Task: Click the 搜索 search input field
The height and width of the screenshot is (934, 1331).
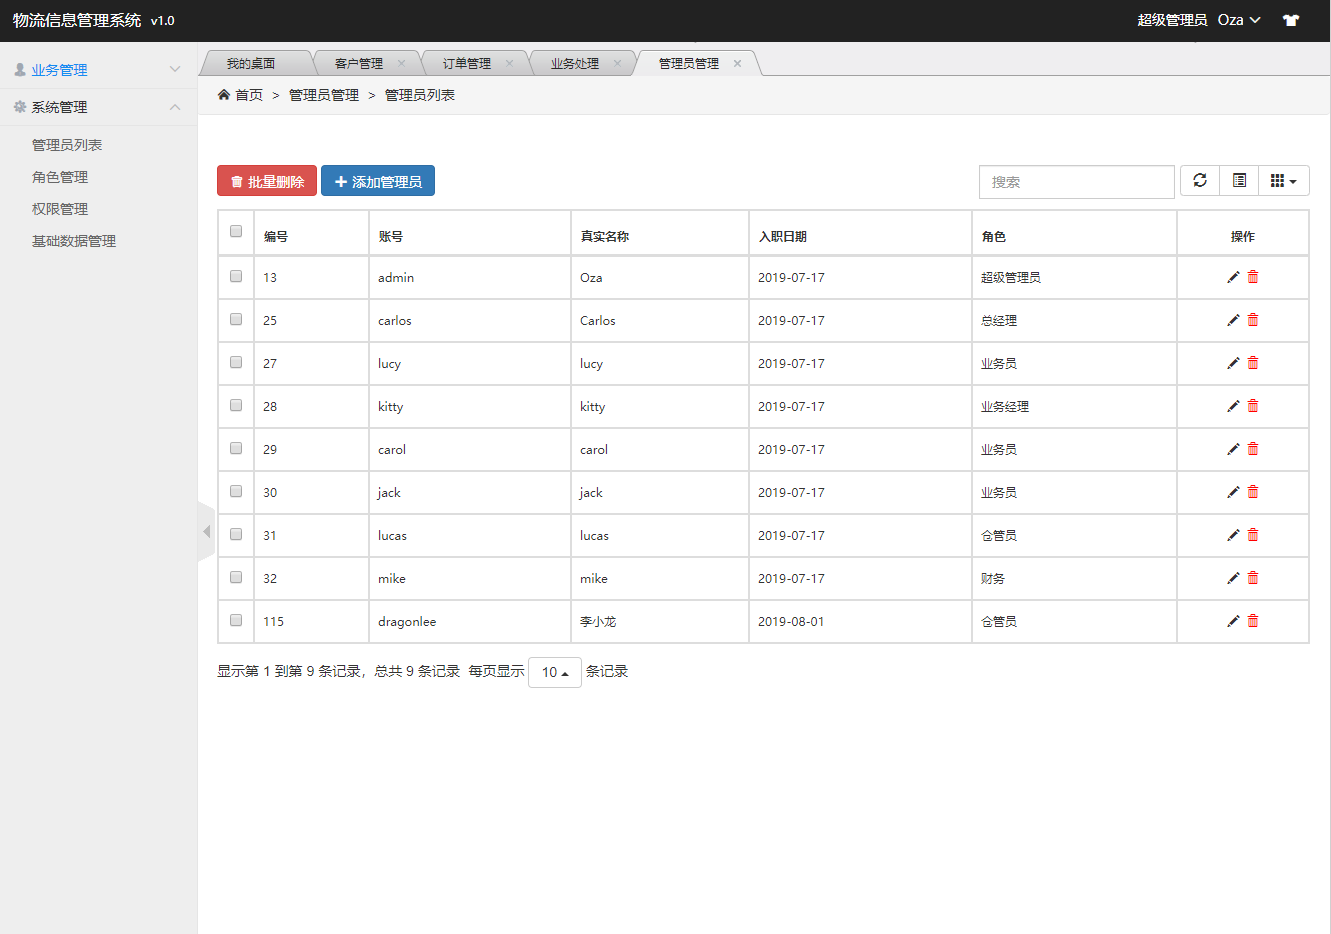Action: [1076, 181]
